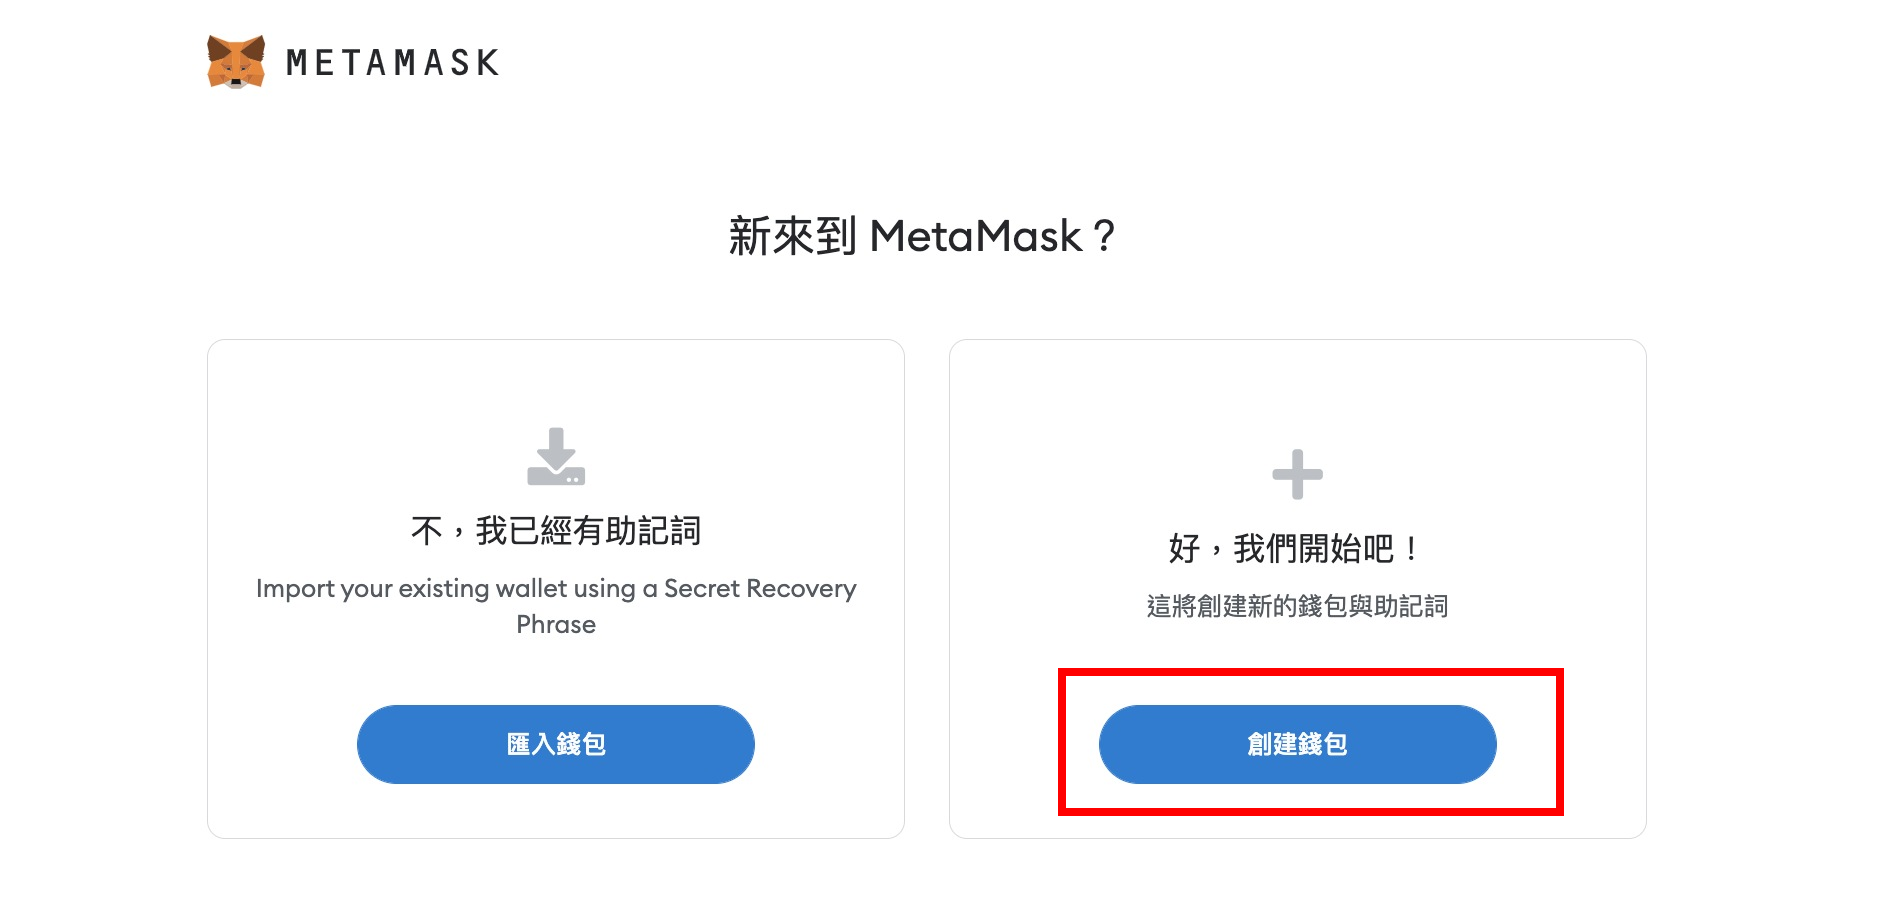Click the 好，我們開始吧！ card title
The image size is (1894, 918).
1297,548
